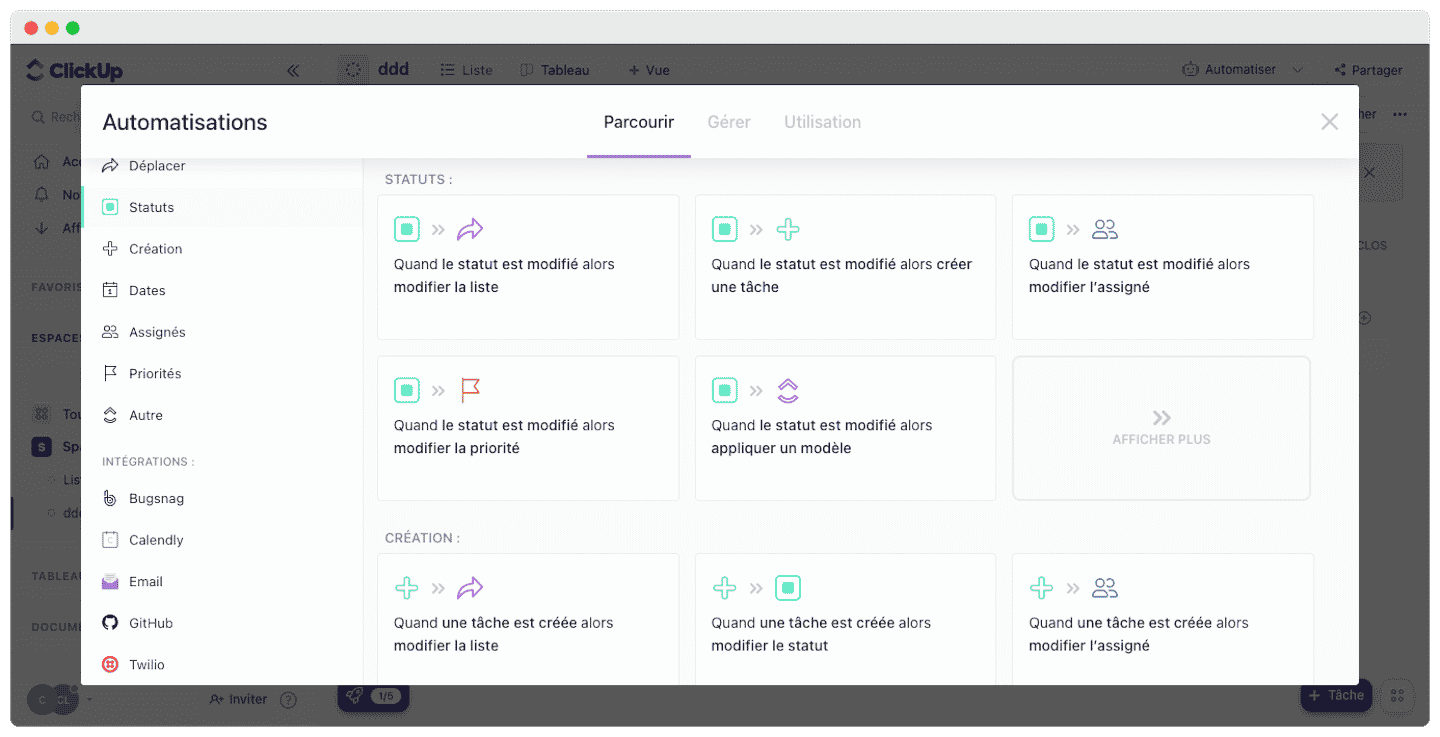The height and width of the screenshot is (737, 1440).
Task: Choose the Création category plus icon
Action: 110,249
